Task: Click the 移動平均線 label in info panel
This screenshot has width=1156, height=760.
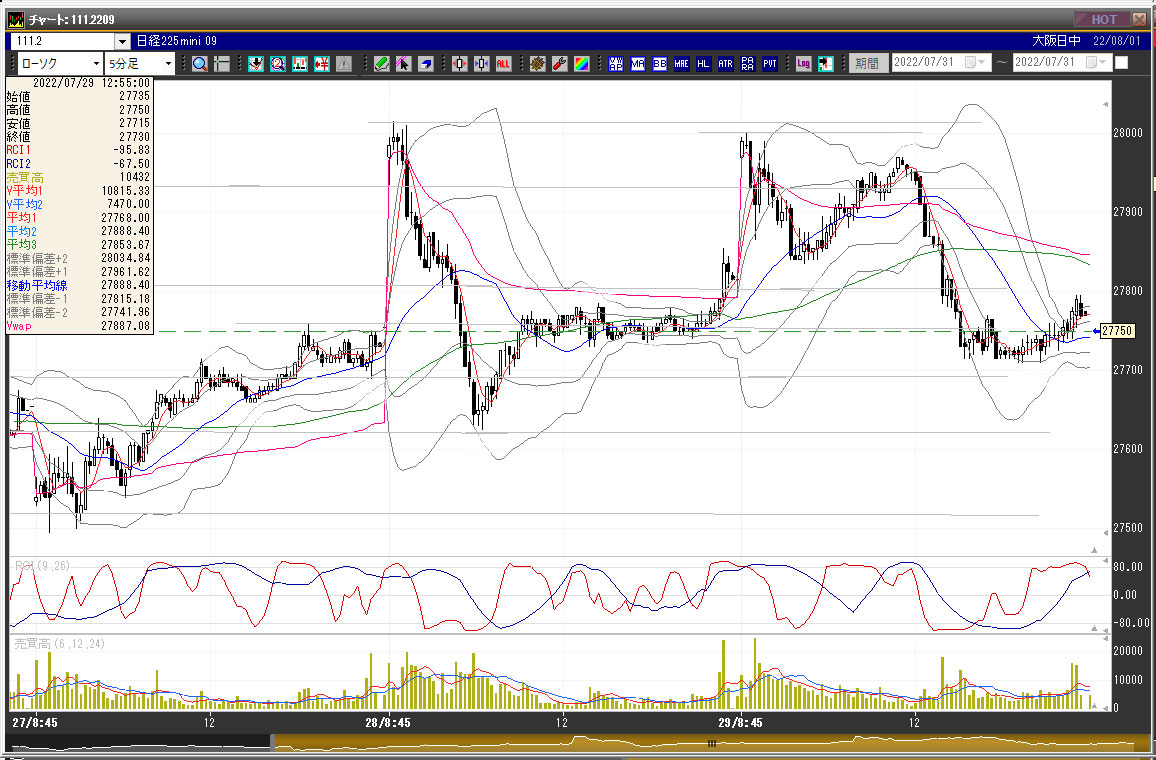Action: tap(37, 285)
